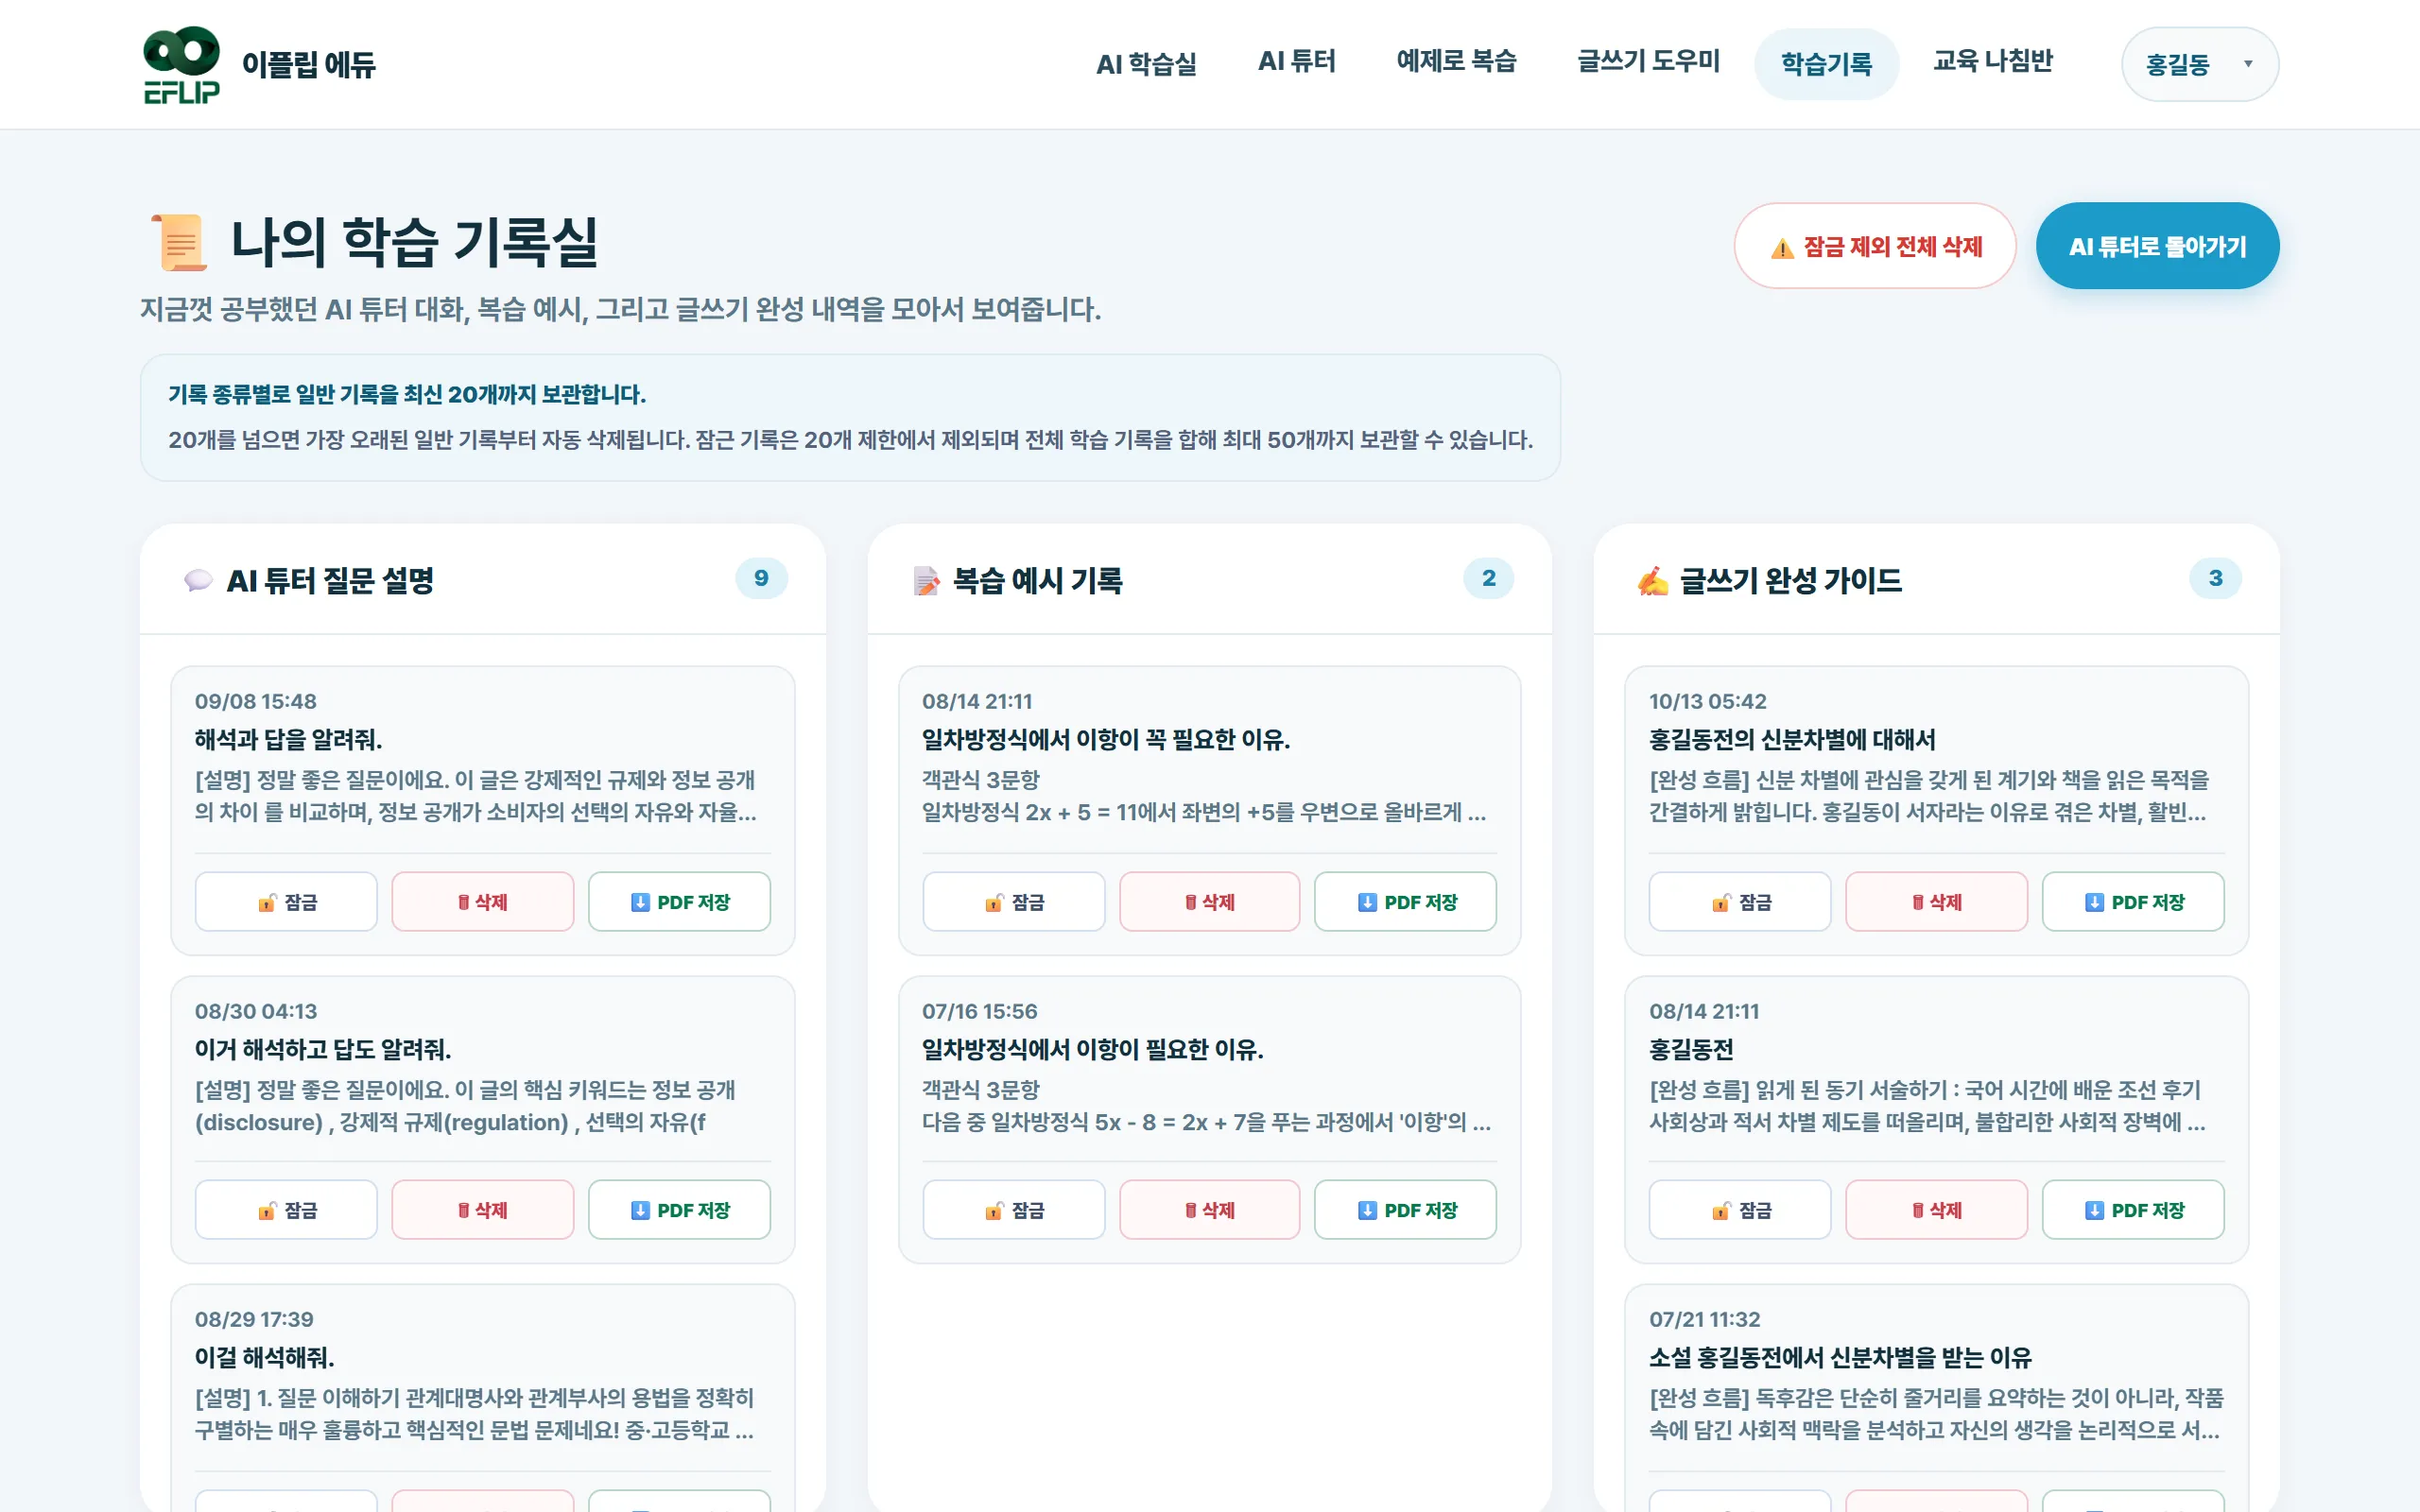Viewport: 2420px width, 1512px height.
Task: Lock the 08/14 21:11 홍길동전 writing record
Action: (x=1740, y=1210)
